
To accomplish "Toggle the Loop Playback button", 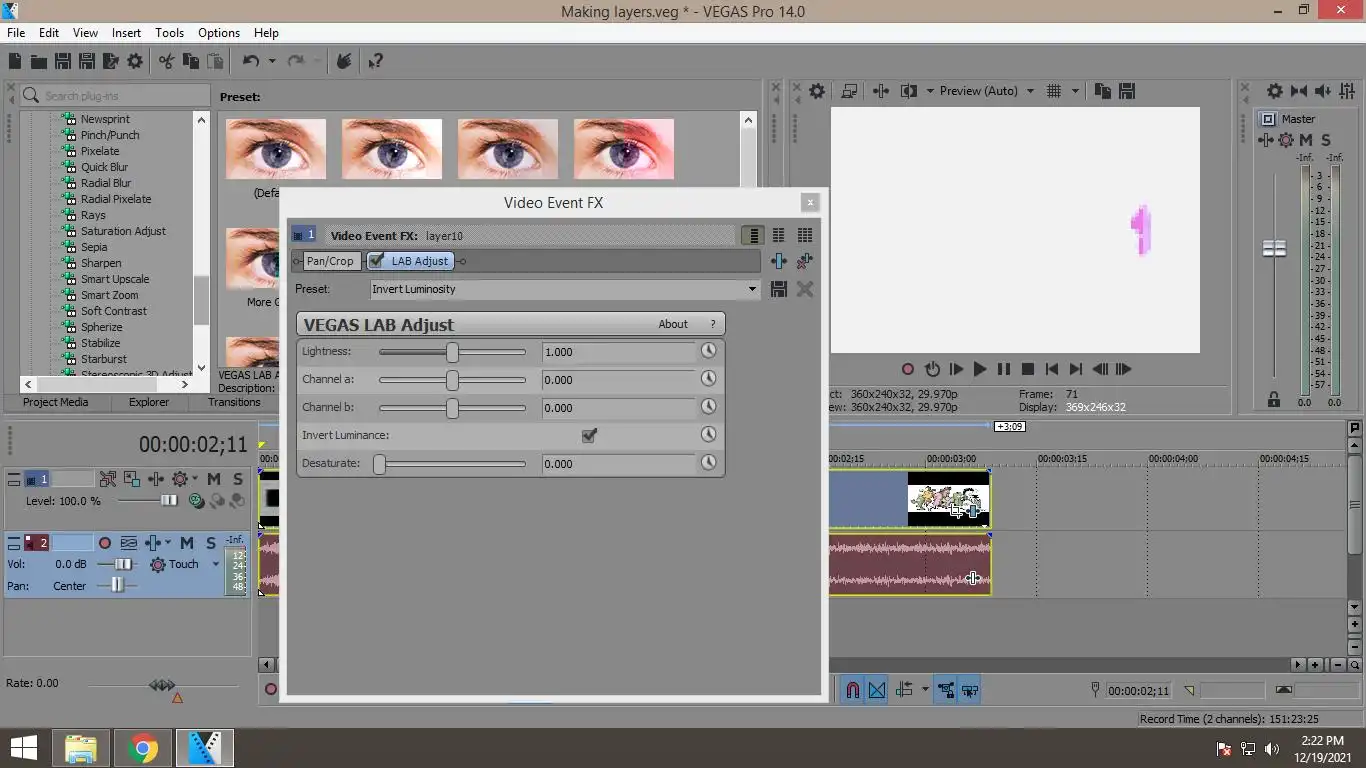I will tap(932, 369).
